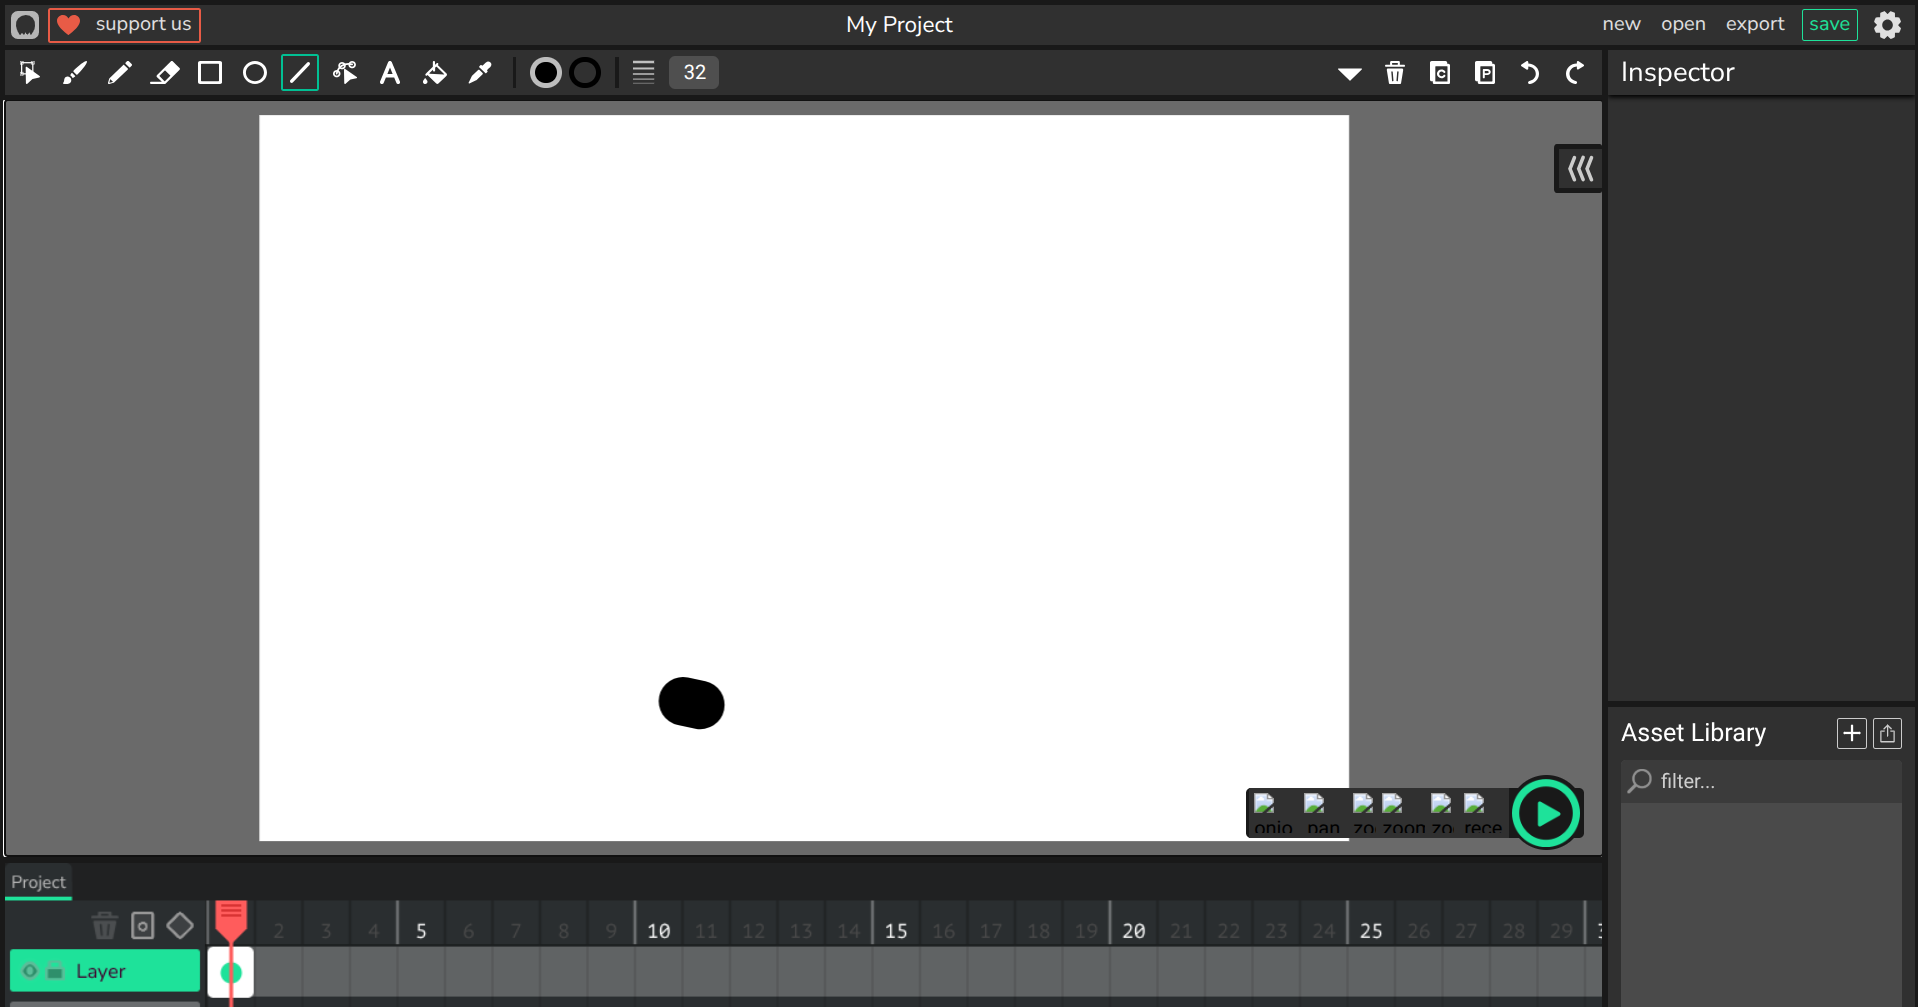
Task: Choose the Rectangle shape tool
Action: point(210,73)
